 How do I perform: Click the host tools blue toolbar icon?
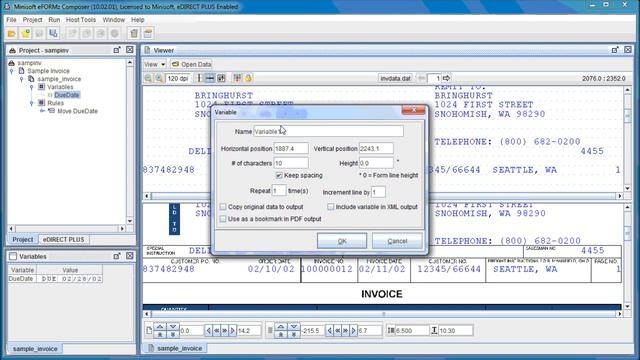(x=53, y=33)
